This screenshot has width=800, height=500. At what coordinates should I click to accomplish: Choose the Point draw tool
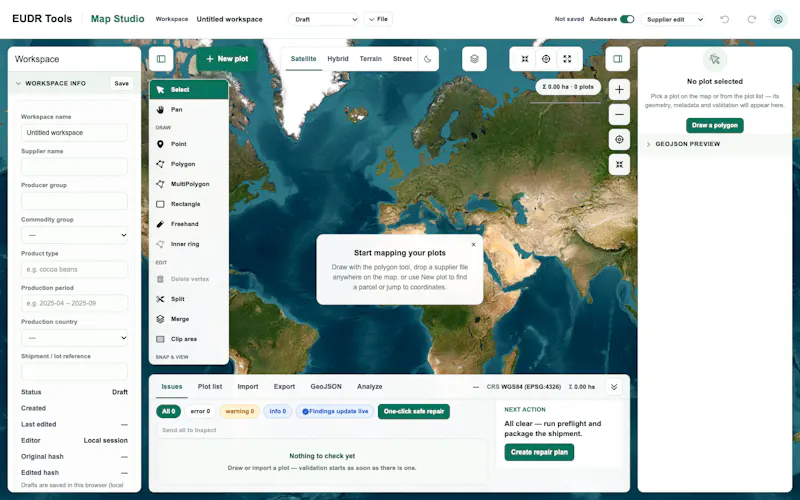pos(188,144)
